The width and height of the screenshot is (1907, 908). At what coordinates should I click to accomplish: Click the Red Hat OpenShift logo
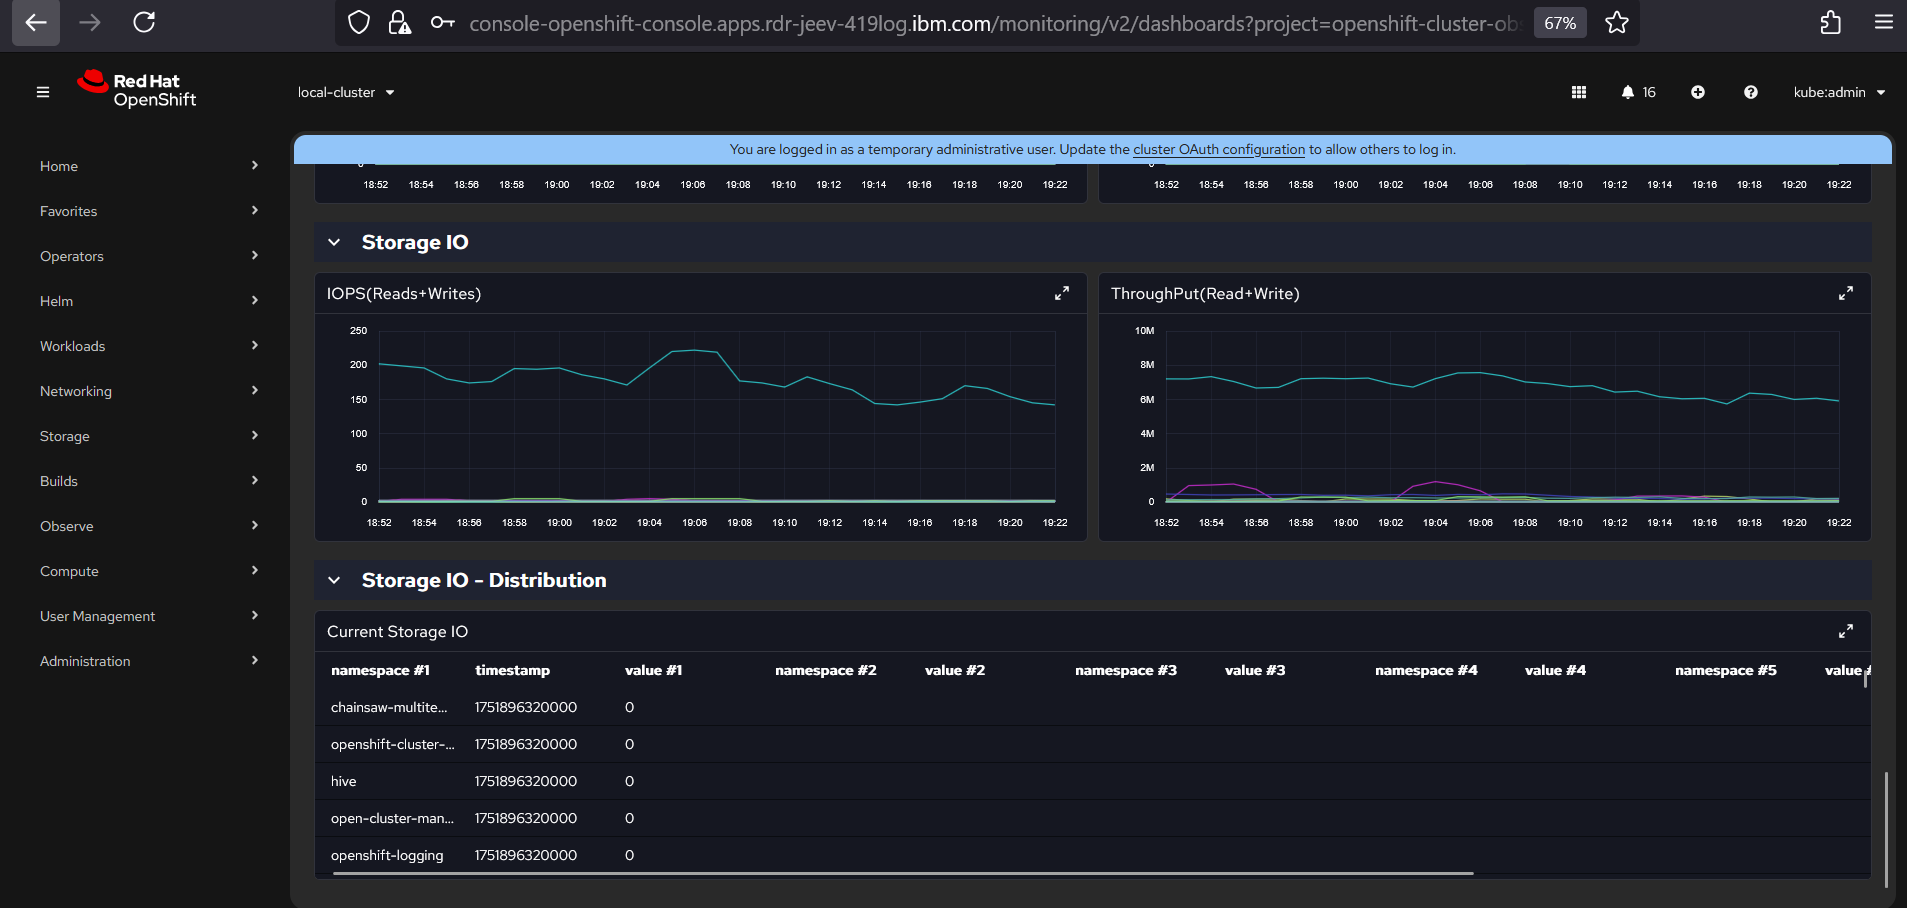point(137,90)
